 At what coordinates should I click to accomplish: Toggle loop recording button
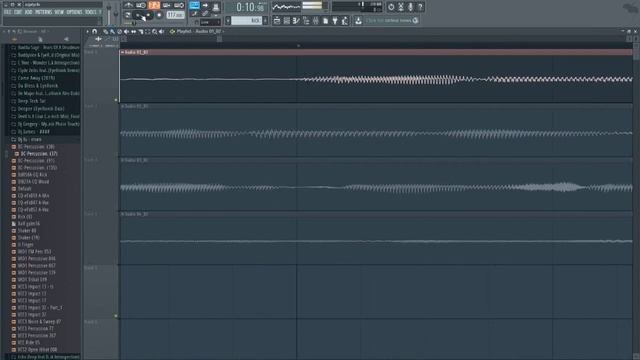point(179,5)
